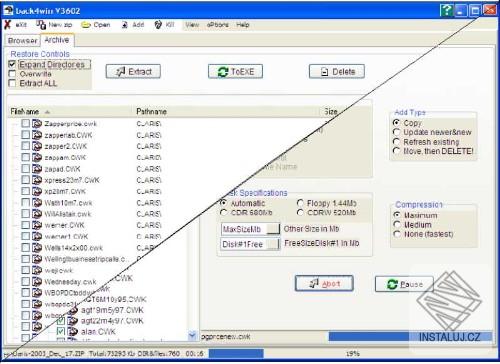Click the title bar help question mark icon
The height and width of the screenshot is (364, 500).
[x=446, y=10]
